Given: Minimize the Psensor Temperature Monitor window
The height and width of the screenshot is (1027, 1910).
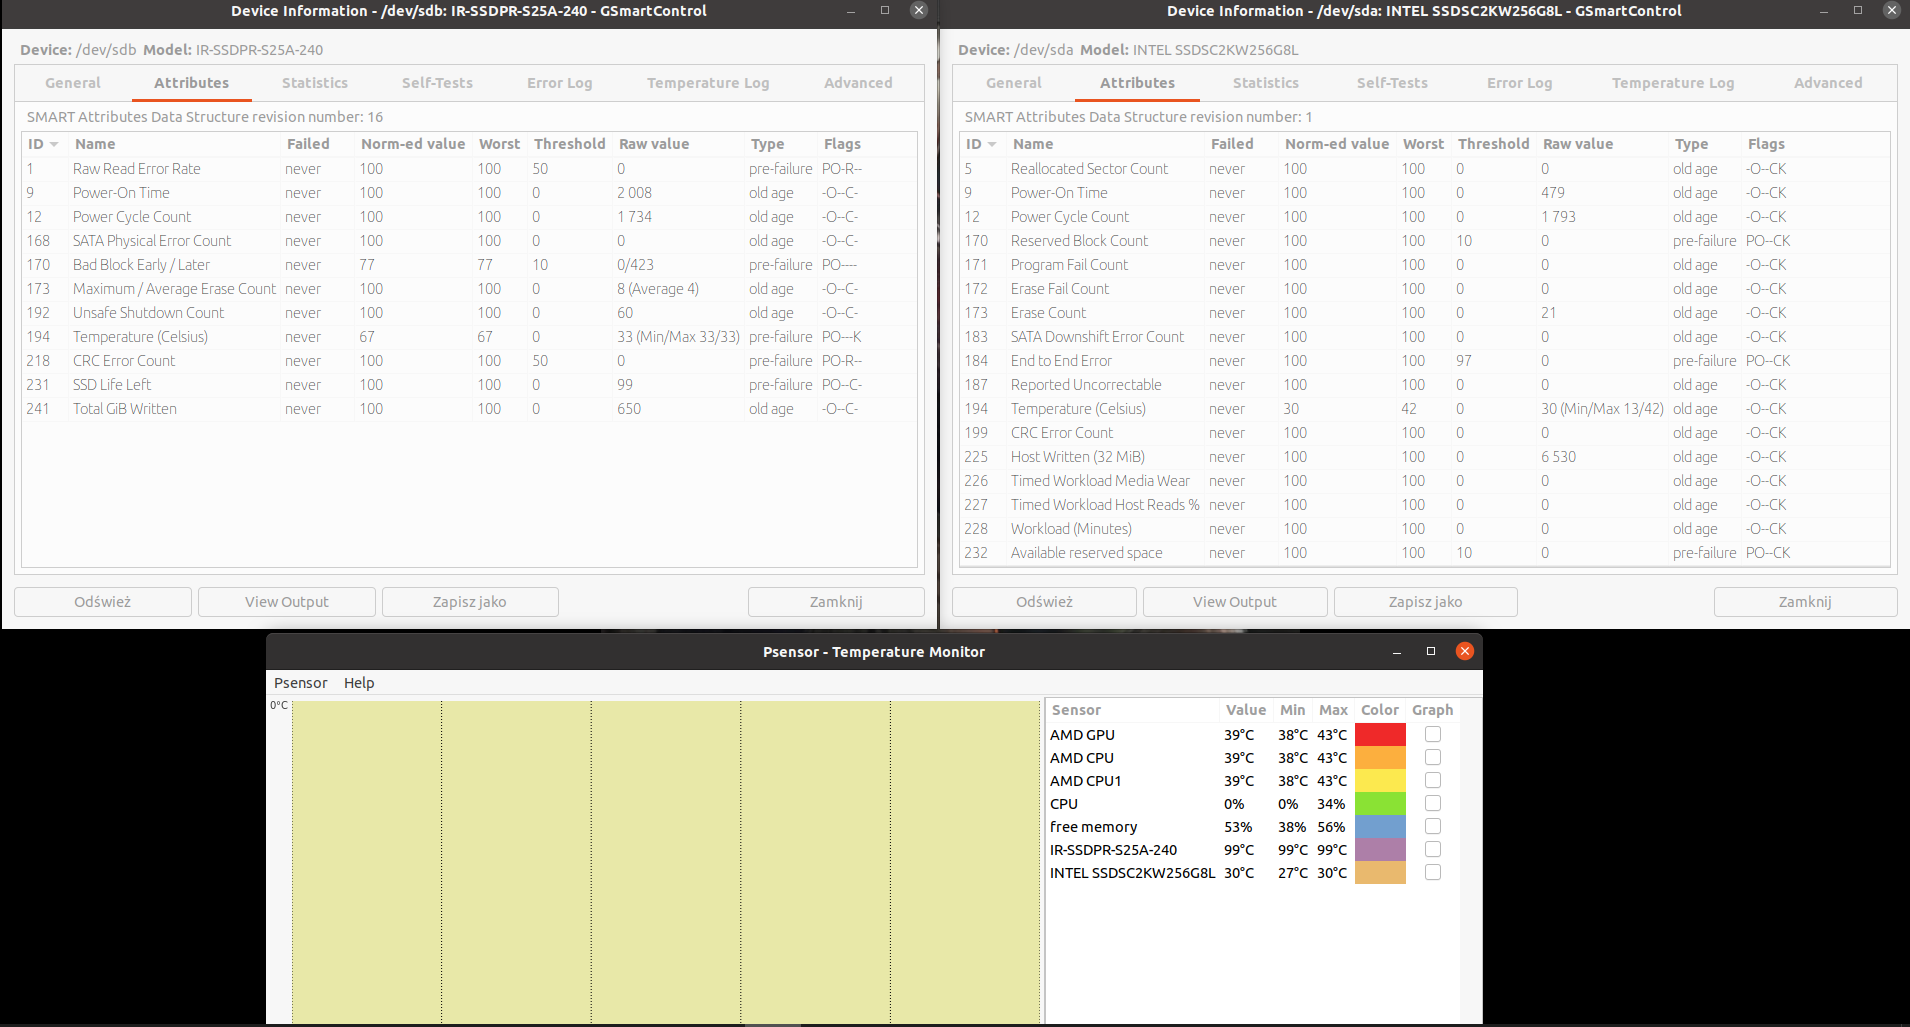Looking at the screenshot, I should (1397, 652).
